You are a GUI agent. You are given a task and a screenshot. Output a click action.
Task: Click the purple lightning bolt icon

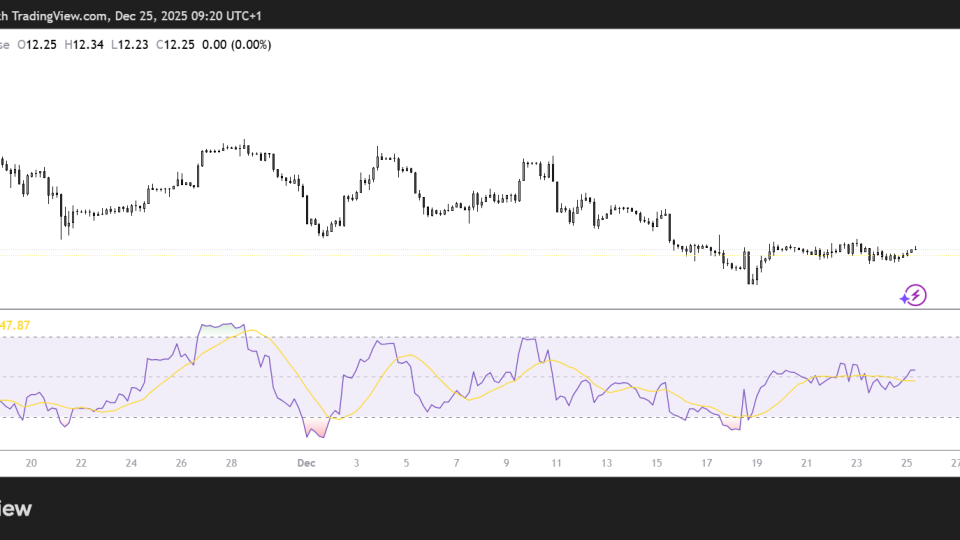pos(913,295)
